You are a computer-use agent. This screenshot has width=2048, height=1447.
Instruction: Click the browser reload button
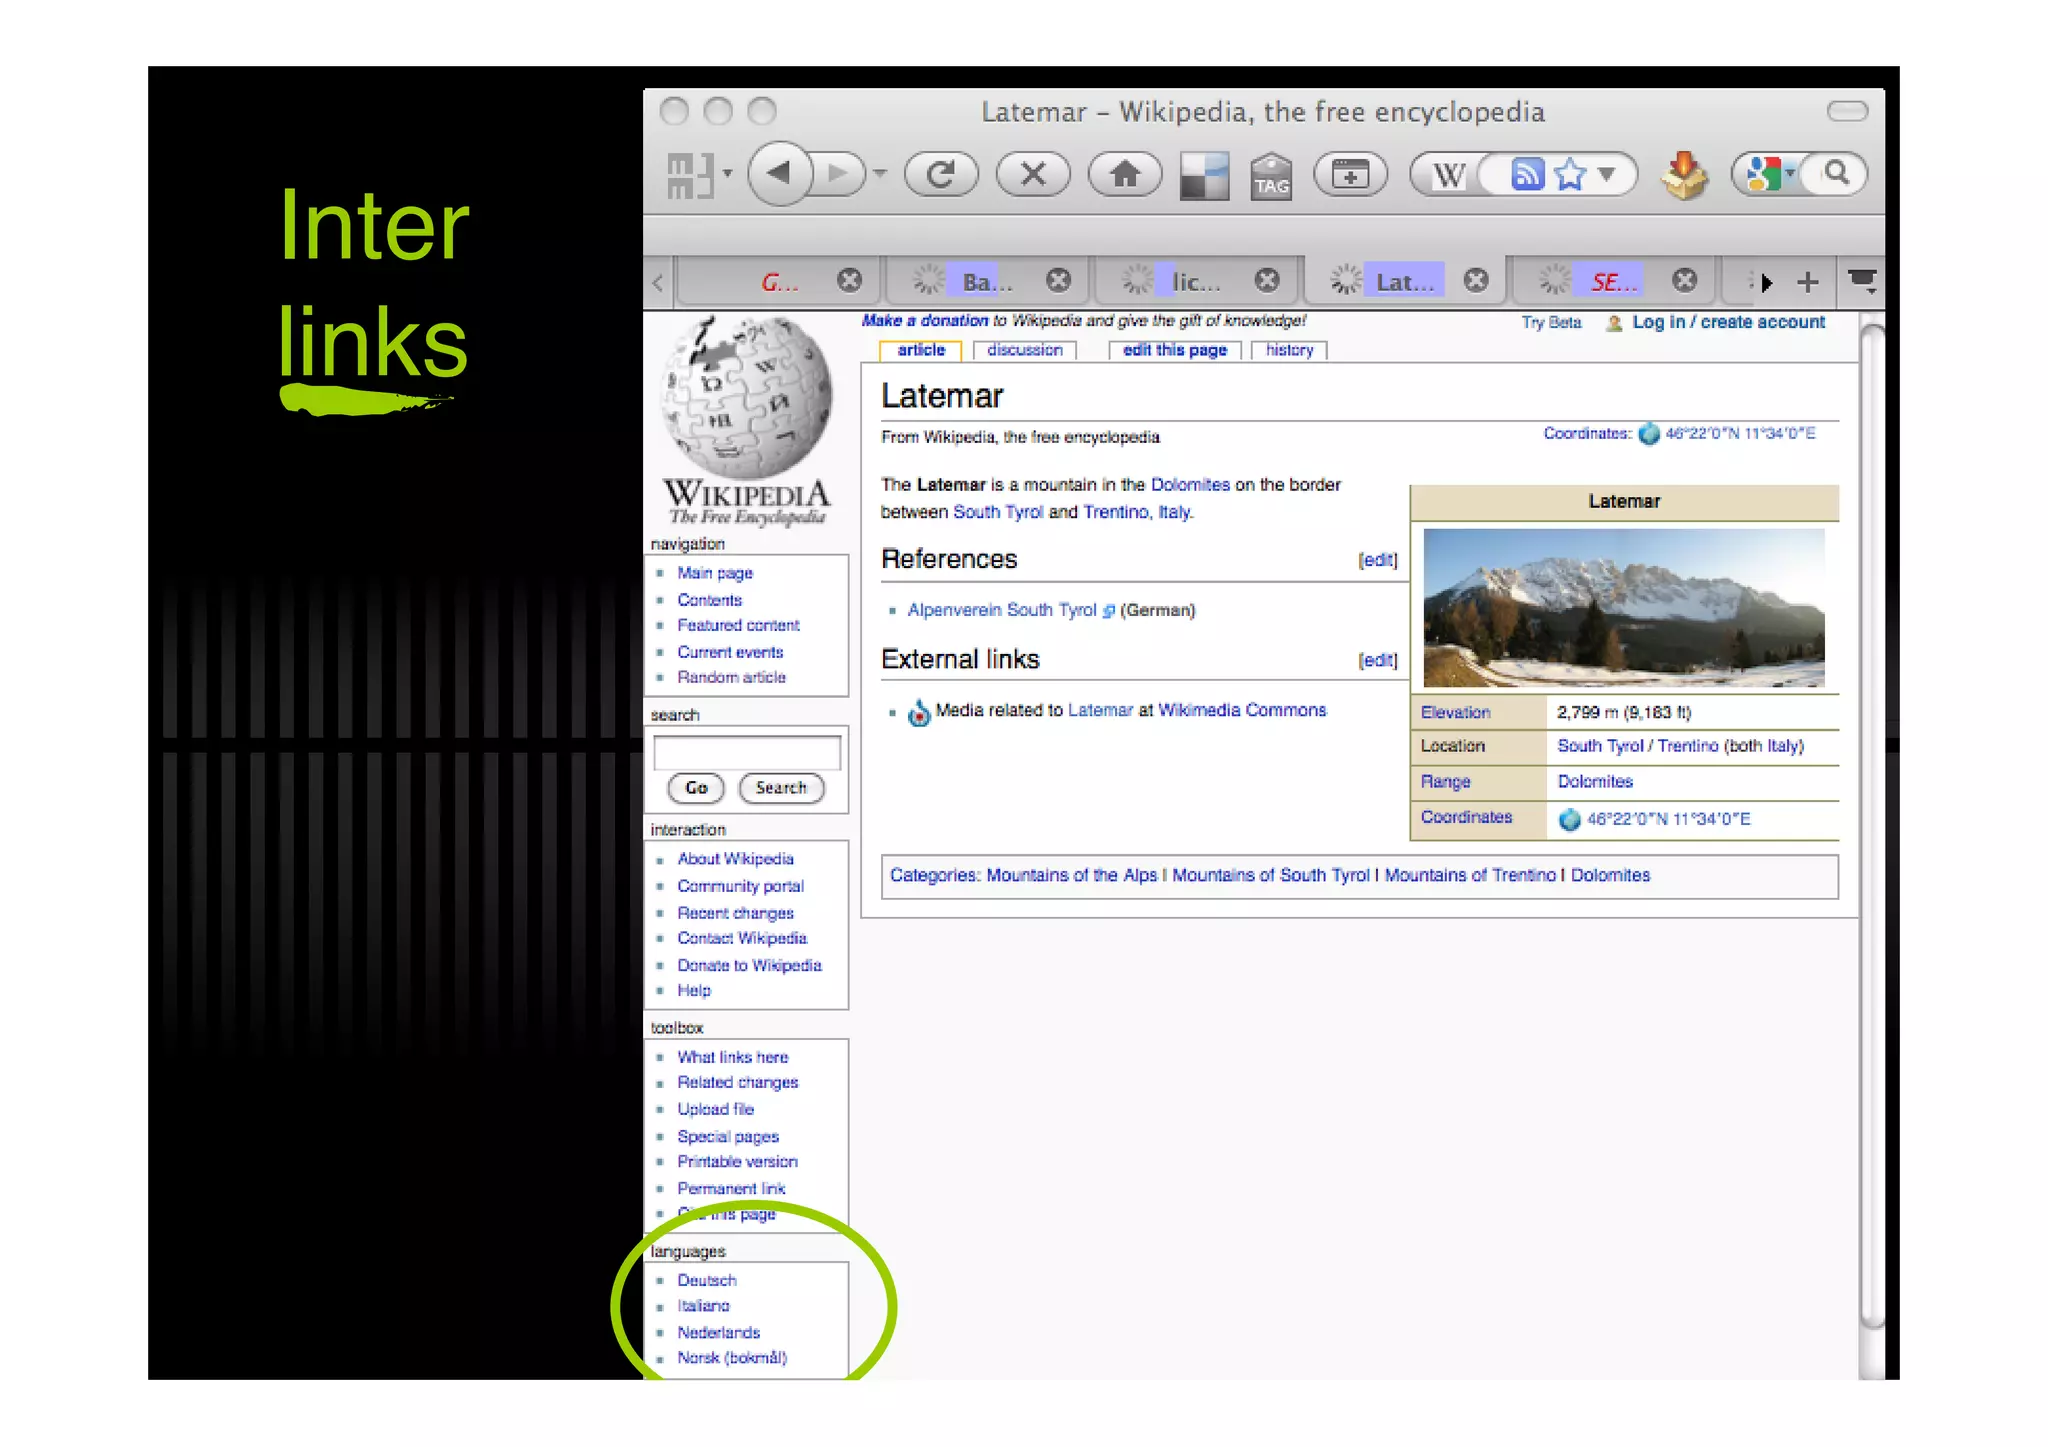[x=940, y=174]
